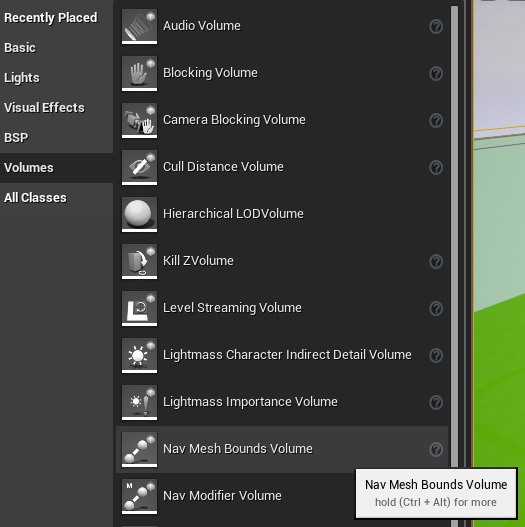This screenshot has width=525, height=527.
Task: Pick the Camera Blocking Volume icon
Action: tap(139, 120)
